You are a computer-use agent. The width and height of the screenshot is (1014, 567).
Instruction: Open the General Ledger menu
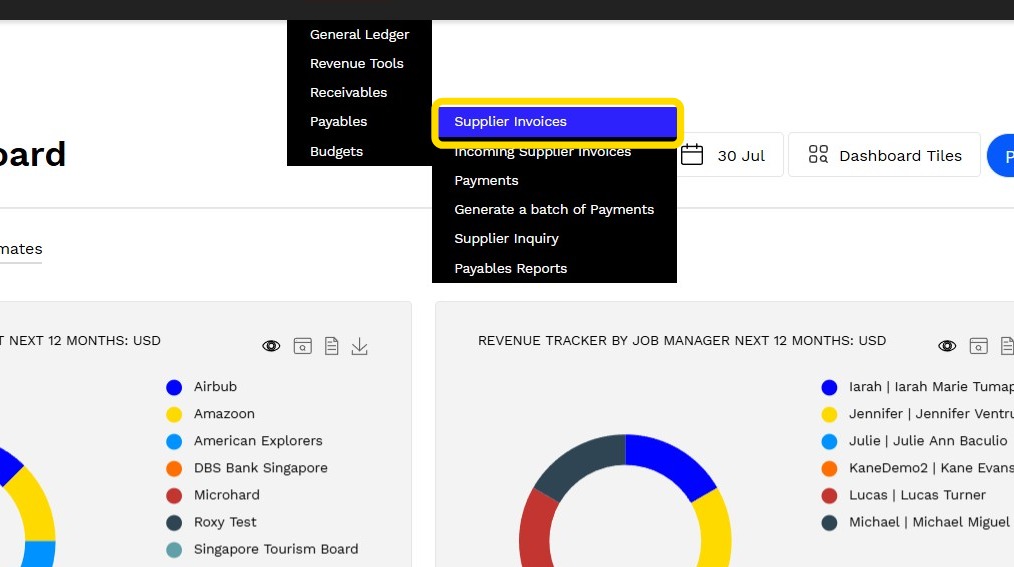359,34
